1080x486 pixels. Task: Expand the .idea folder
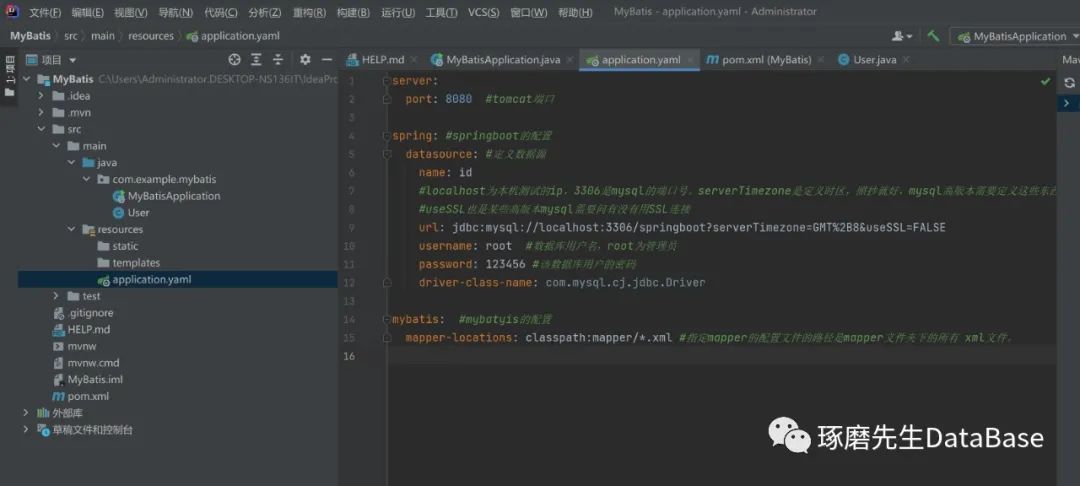click(x=41, y=96)
